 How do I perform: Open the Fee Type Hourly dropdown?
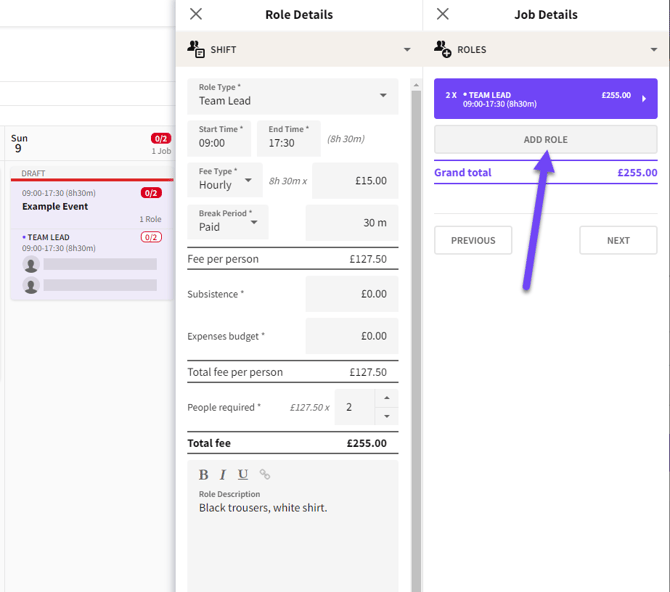[x=225, y=180]
